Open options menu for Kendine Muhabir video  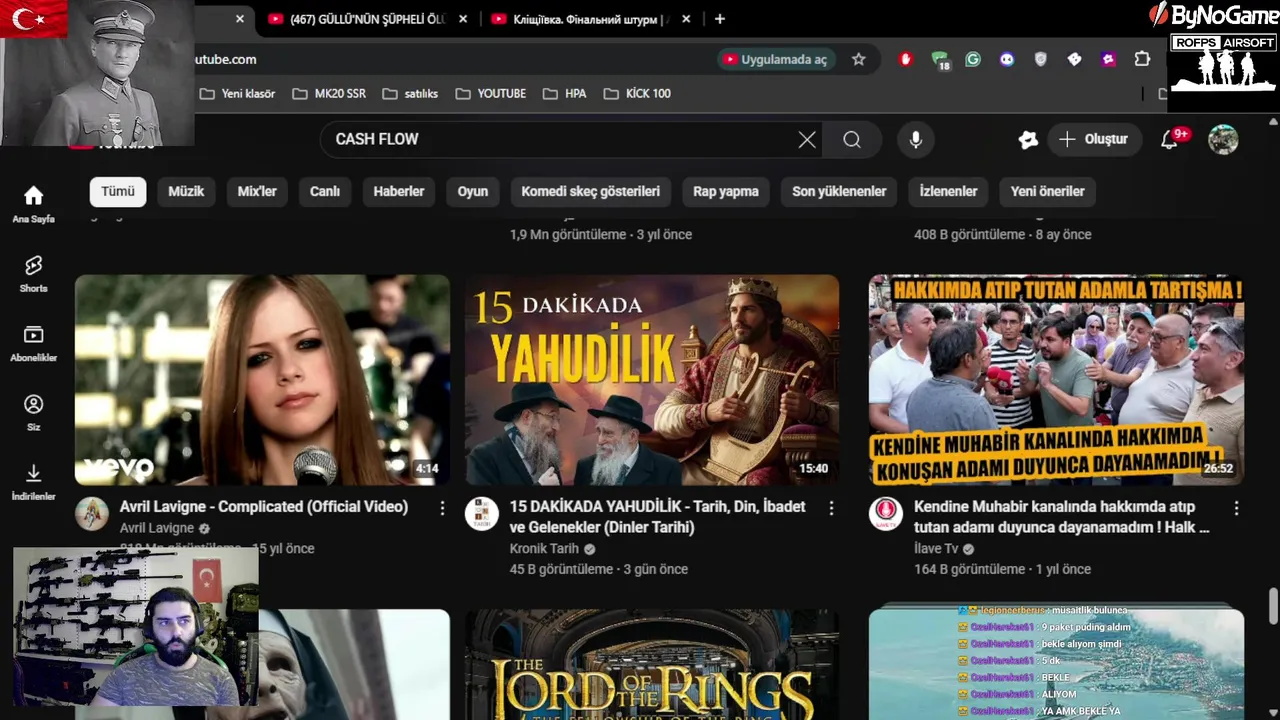[1236, 509]
